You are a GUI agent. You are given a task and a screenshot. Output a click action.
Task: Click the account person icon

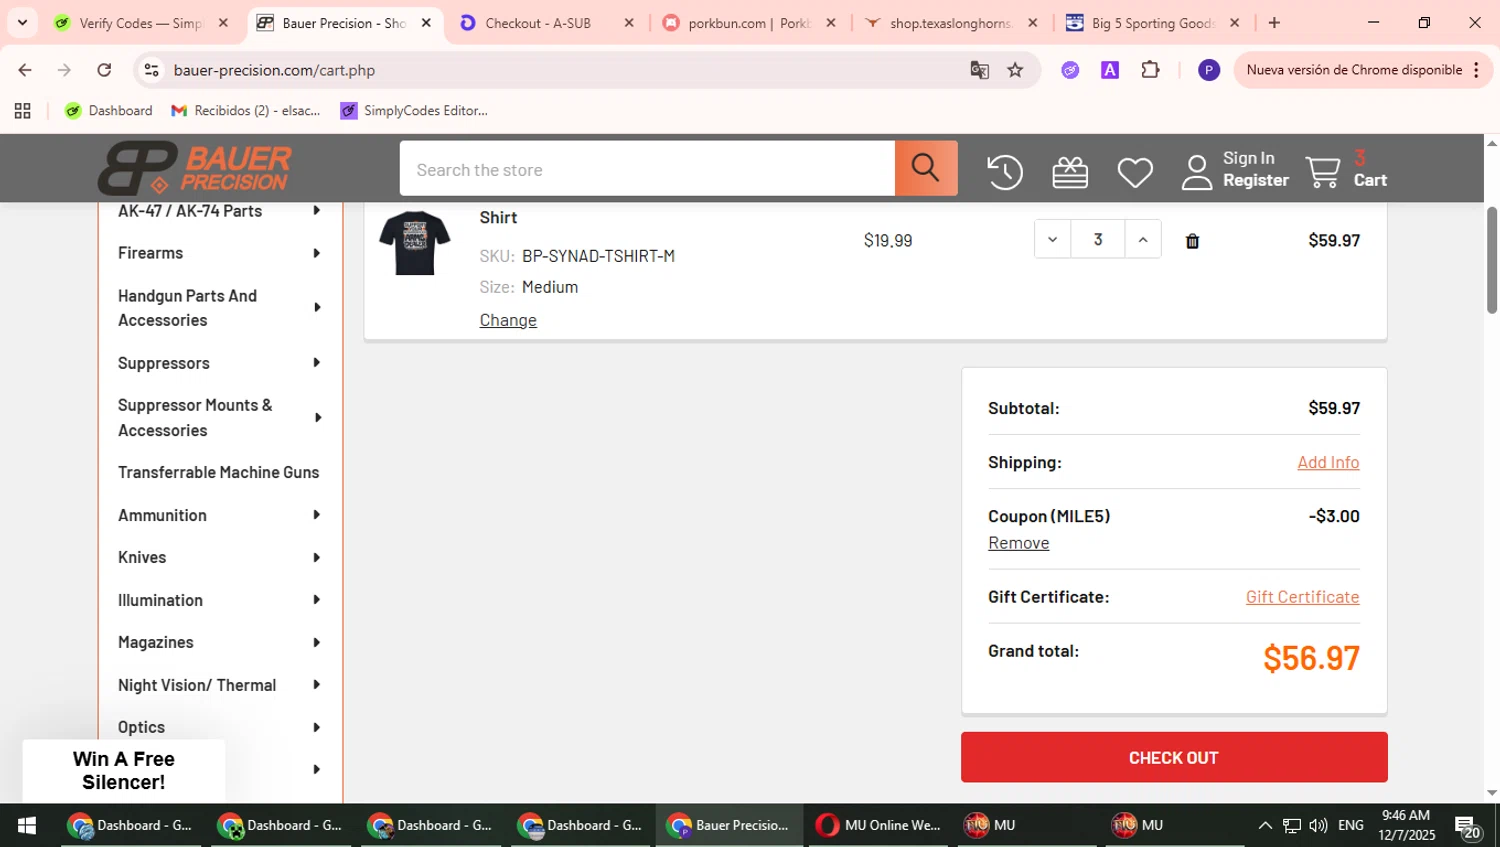pyautogui.click(x=1197, y=172)
